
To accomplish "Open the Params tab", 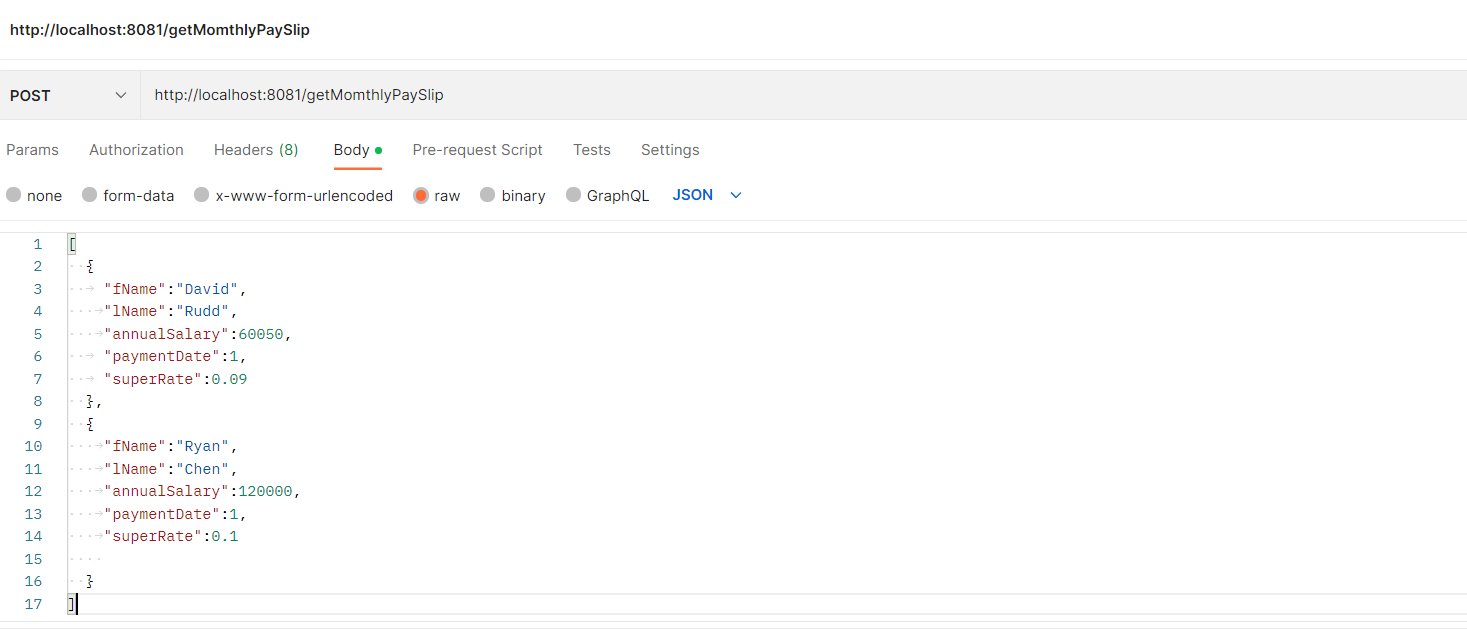I will [32, 149].
